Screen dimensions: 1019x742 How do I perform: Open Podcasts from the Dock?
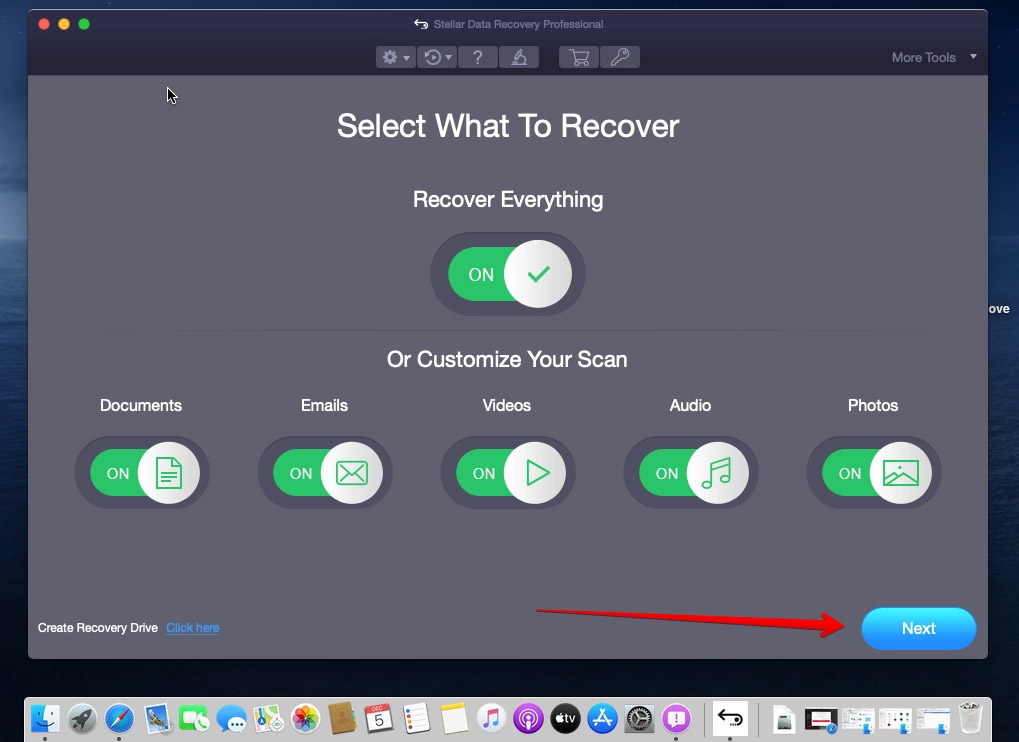pyautogui.click(x=528, y=719)
